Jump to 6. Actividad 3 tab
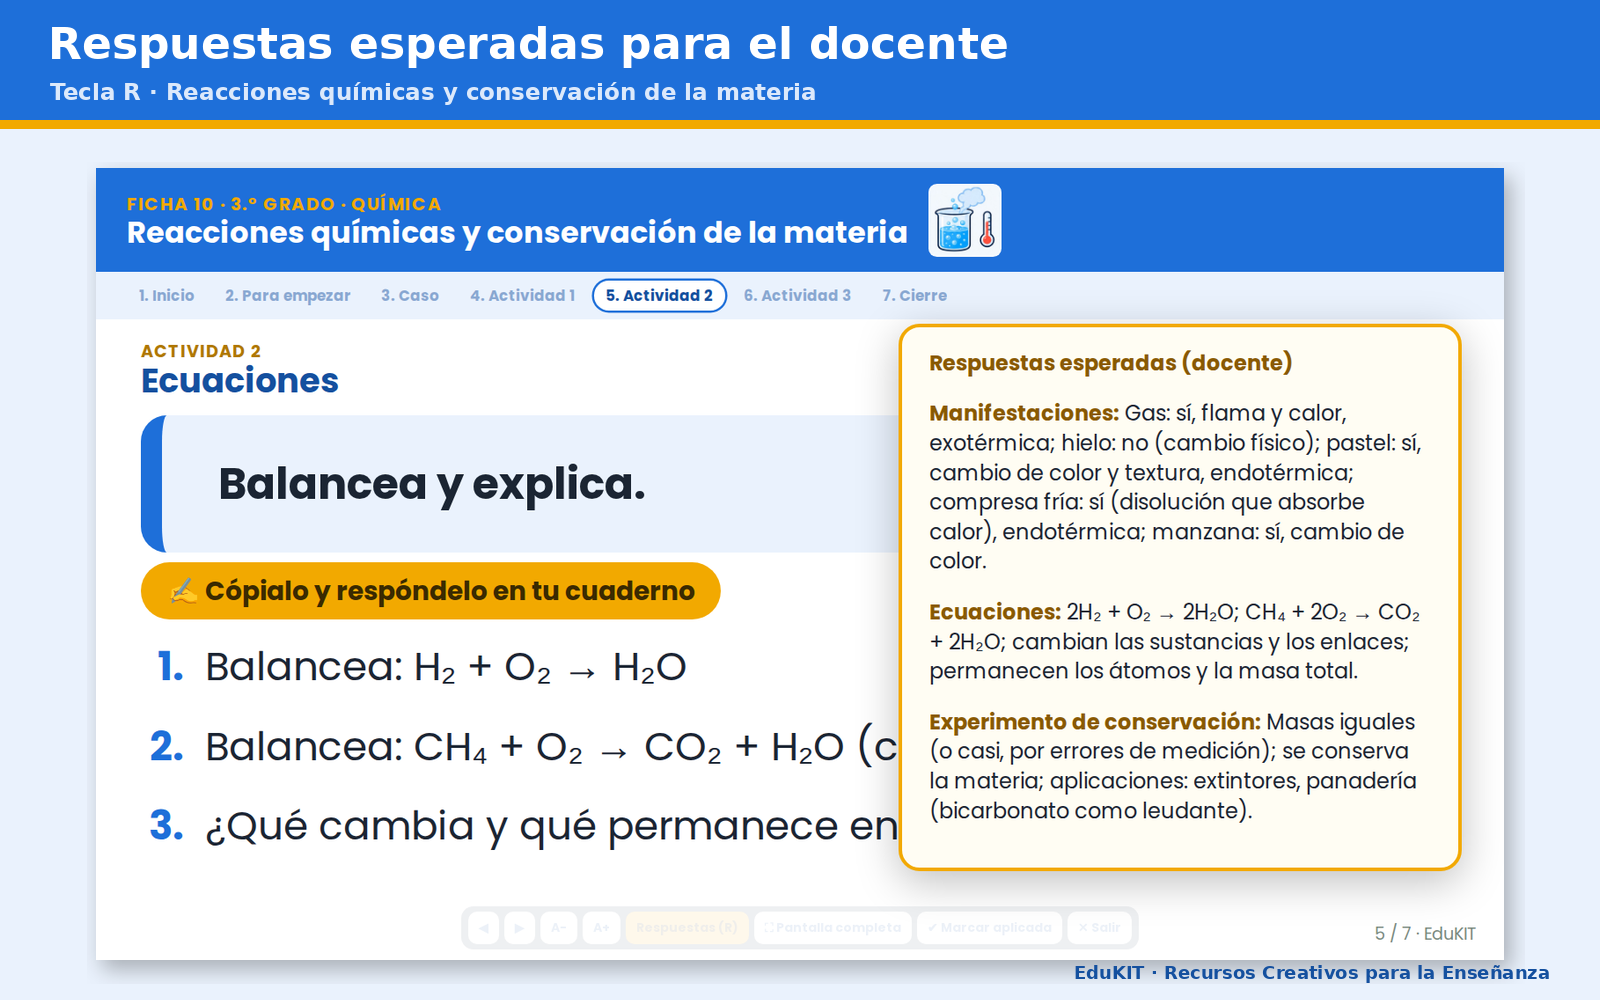 797,296
